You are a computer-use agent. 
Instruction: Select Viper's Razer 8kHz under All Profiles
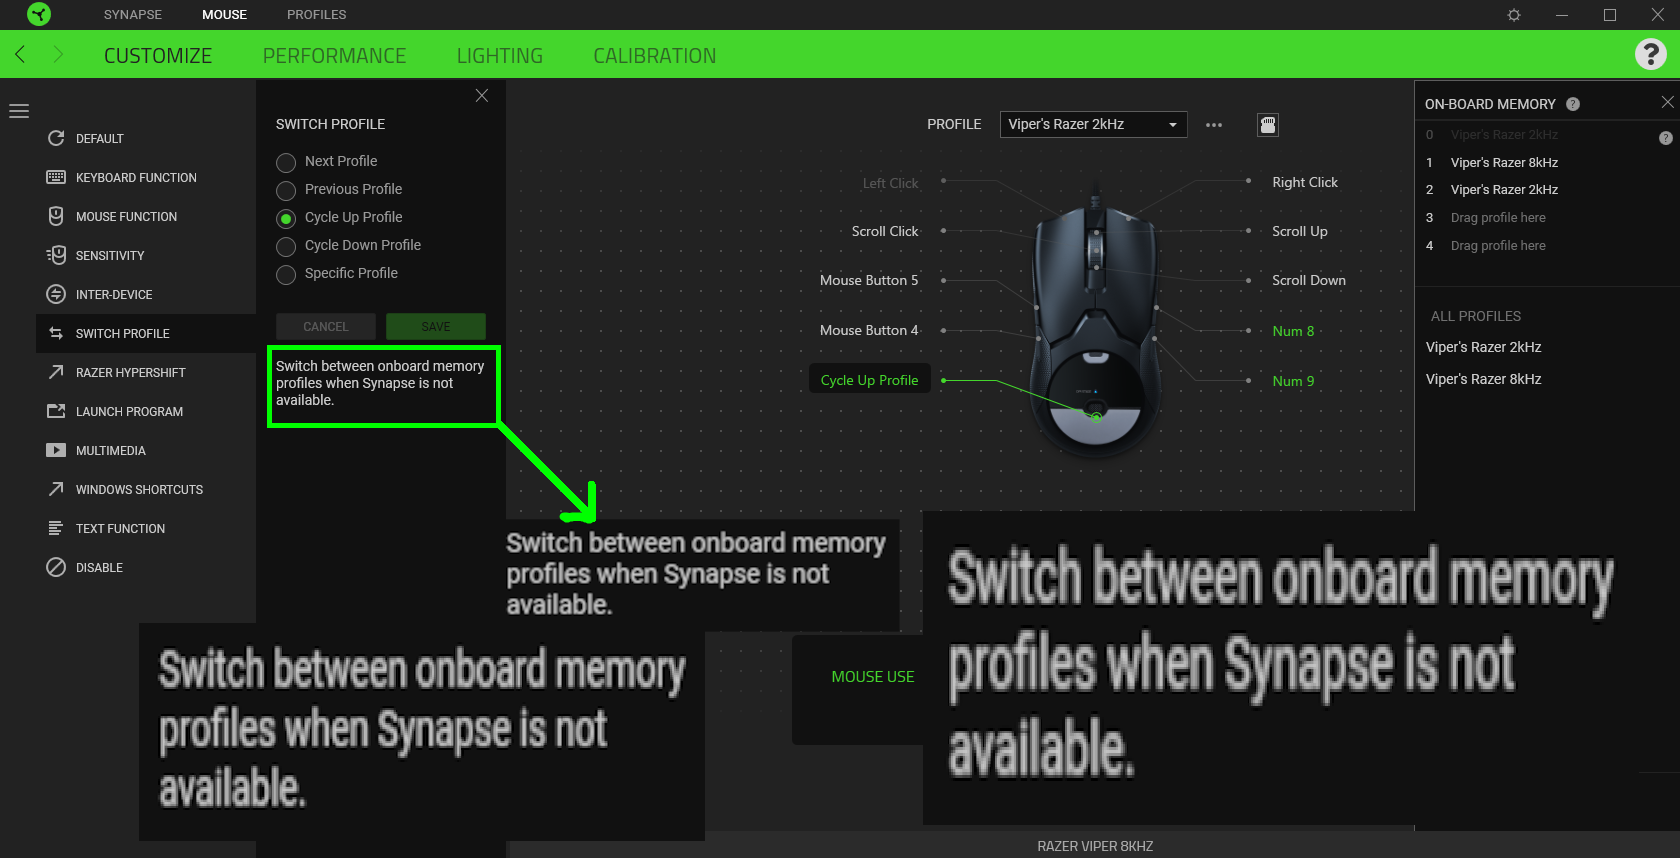1484,379
